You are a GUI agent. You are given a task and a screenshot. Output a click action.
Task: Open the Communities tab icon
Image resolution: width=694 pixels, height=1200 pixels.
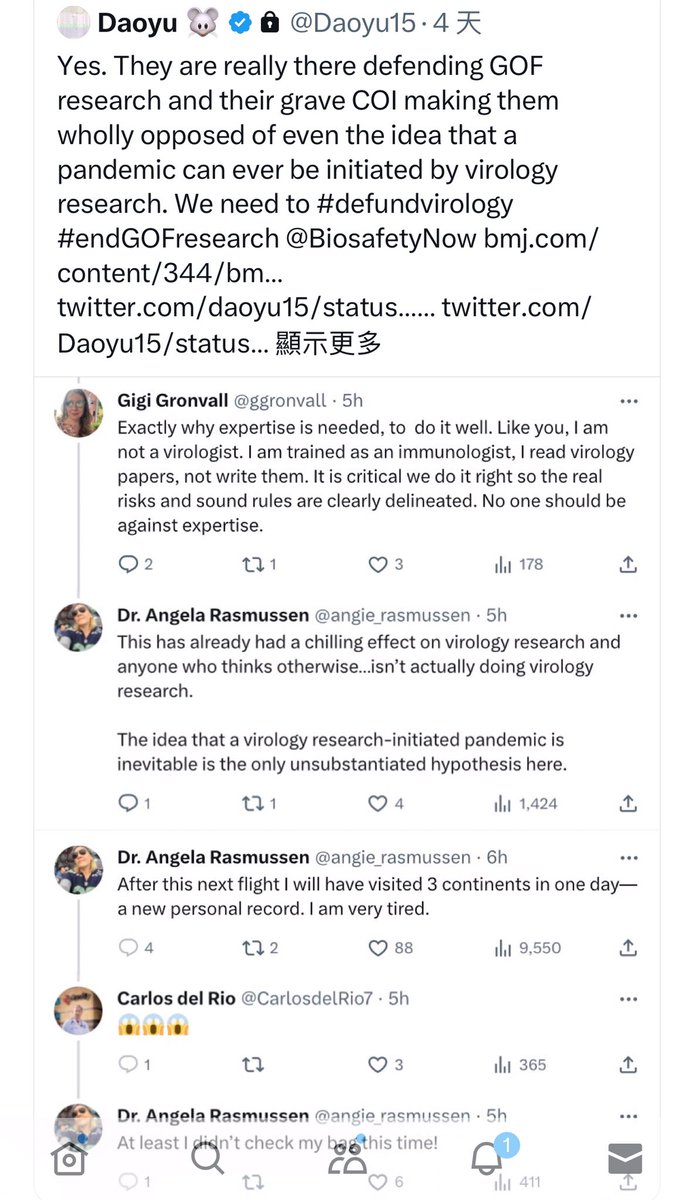coord(347,1158)
